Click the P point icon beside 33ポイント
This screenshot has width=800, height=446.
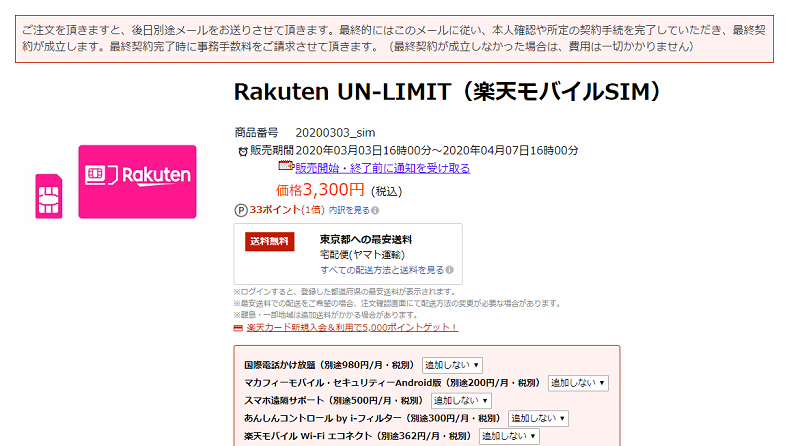[241, 210]
